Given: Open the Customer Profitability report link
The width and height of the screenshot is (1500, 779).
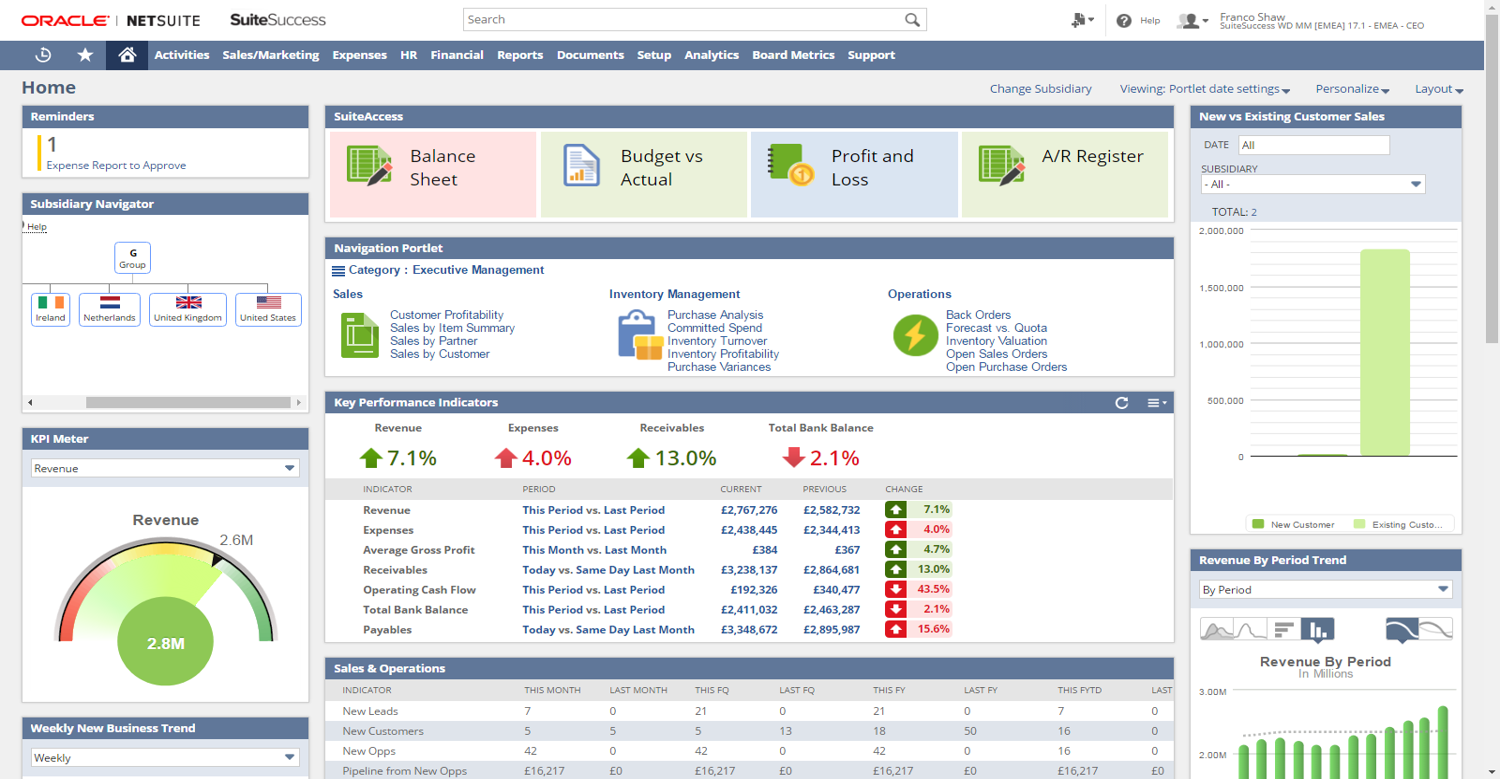Looking at the screenshot, I should pos(446,314).
